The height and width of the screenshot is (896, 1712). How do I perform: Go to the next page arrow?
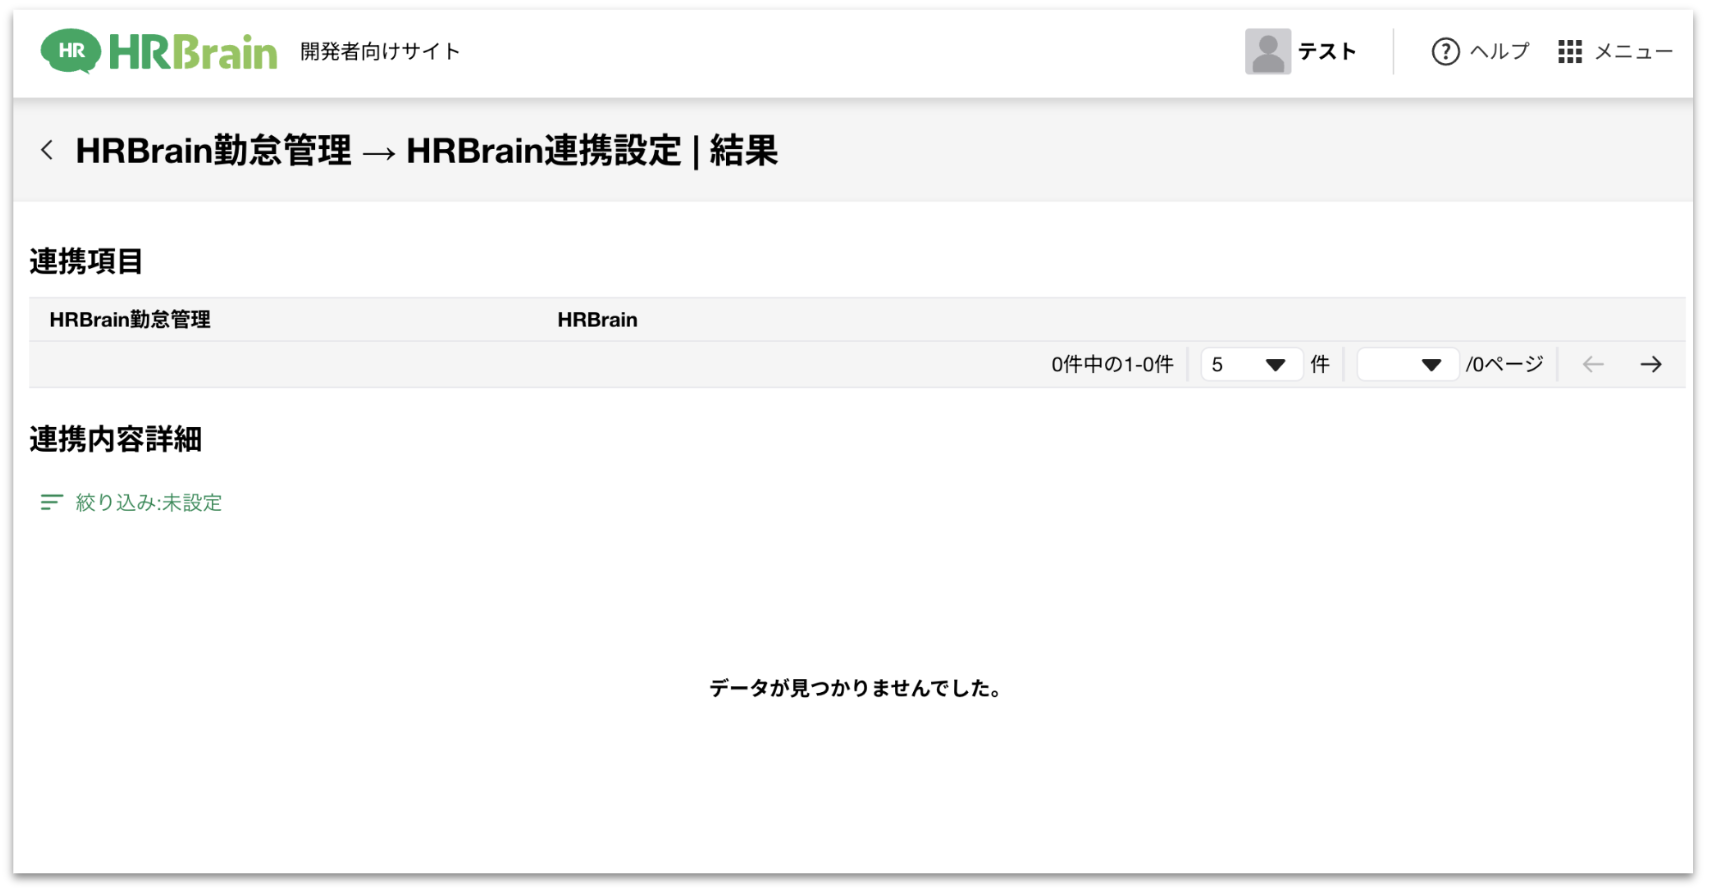pos(1651,365)
